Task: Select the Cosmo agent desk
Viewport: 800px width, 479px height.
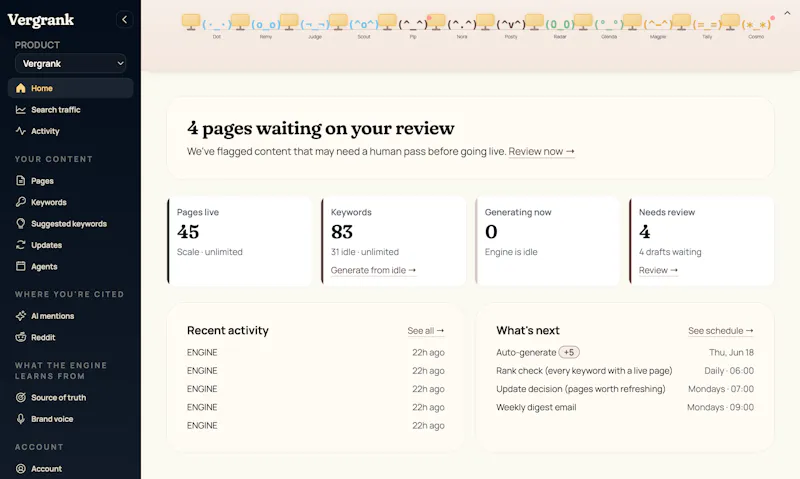Action: click(746, 26)
